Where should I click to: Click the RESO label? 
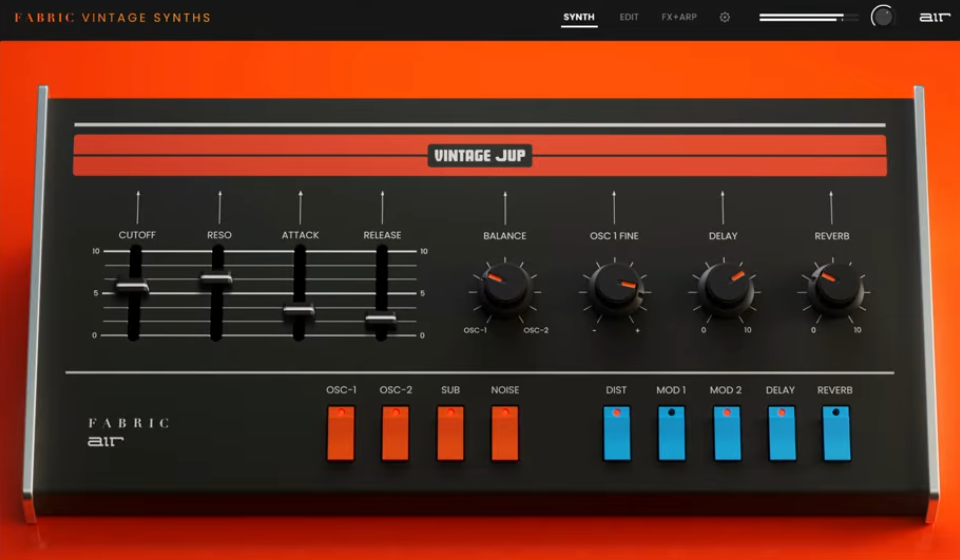point(219,235)
